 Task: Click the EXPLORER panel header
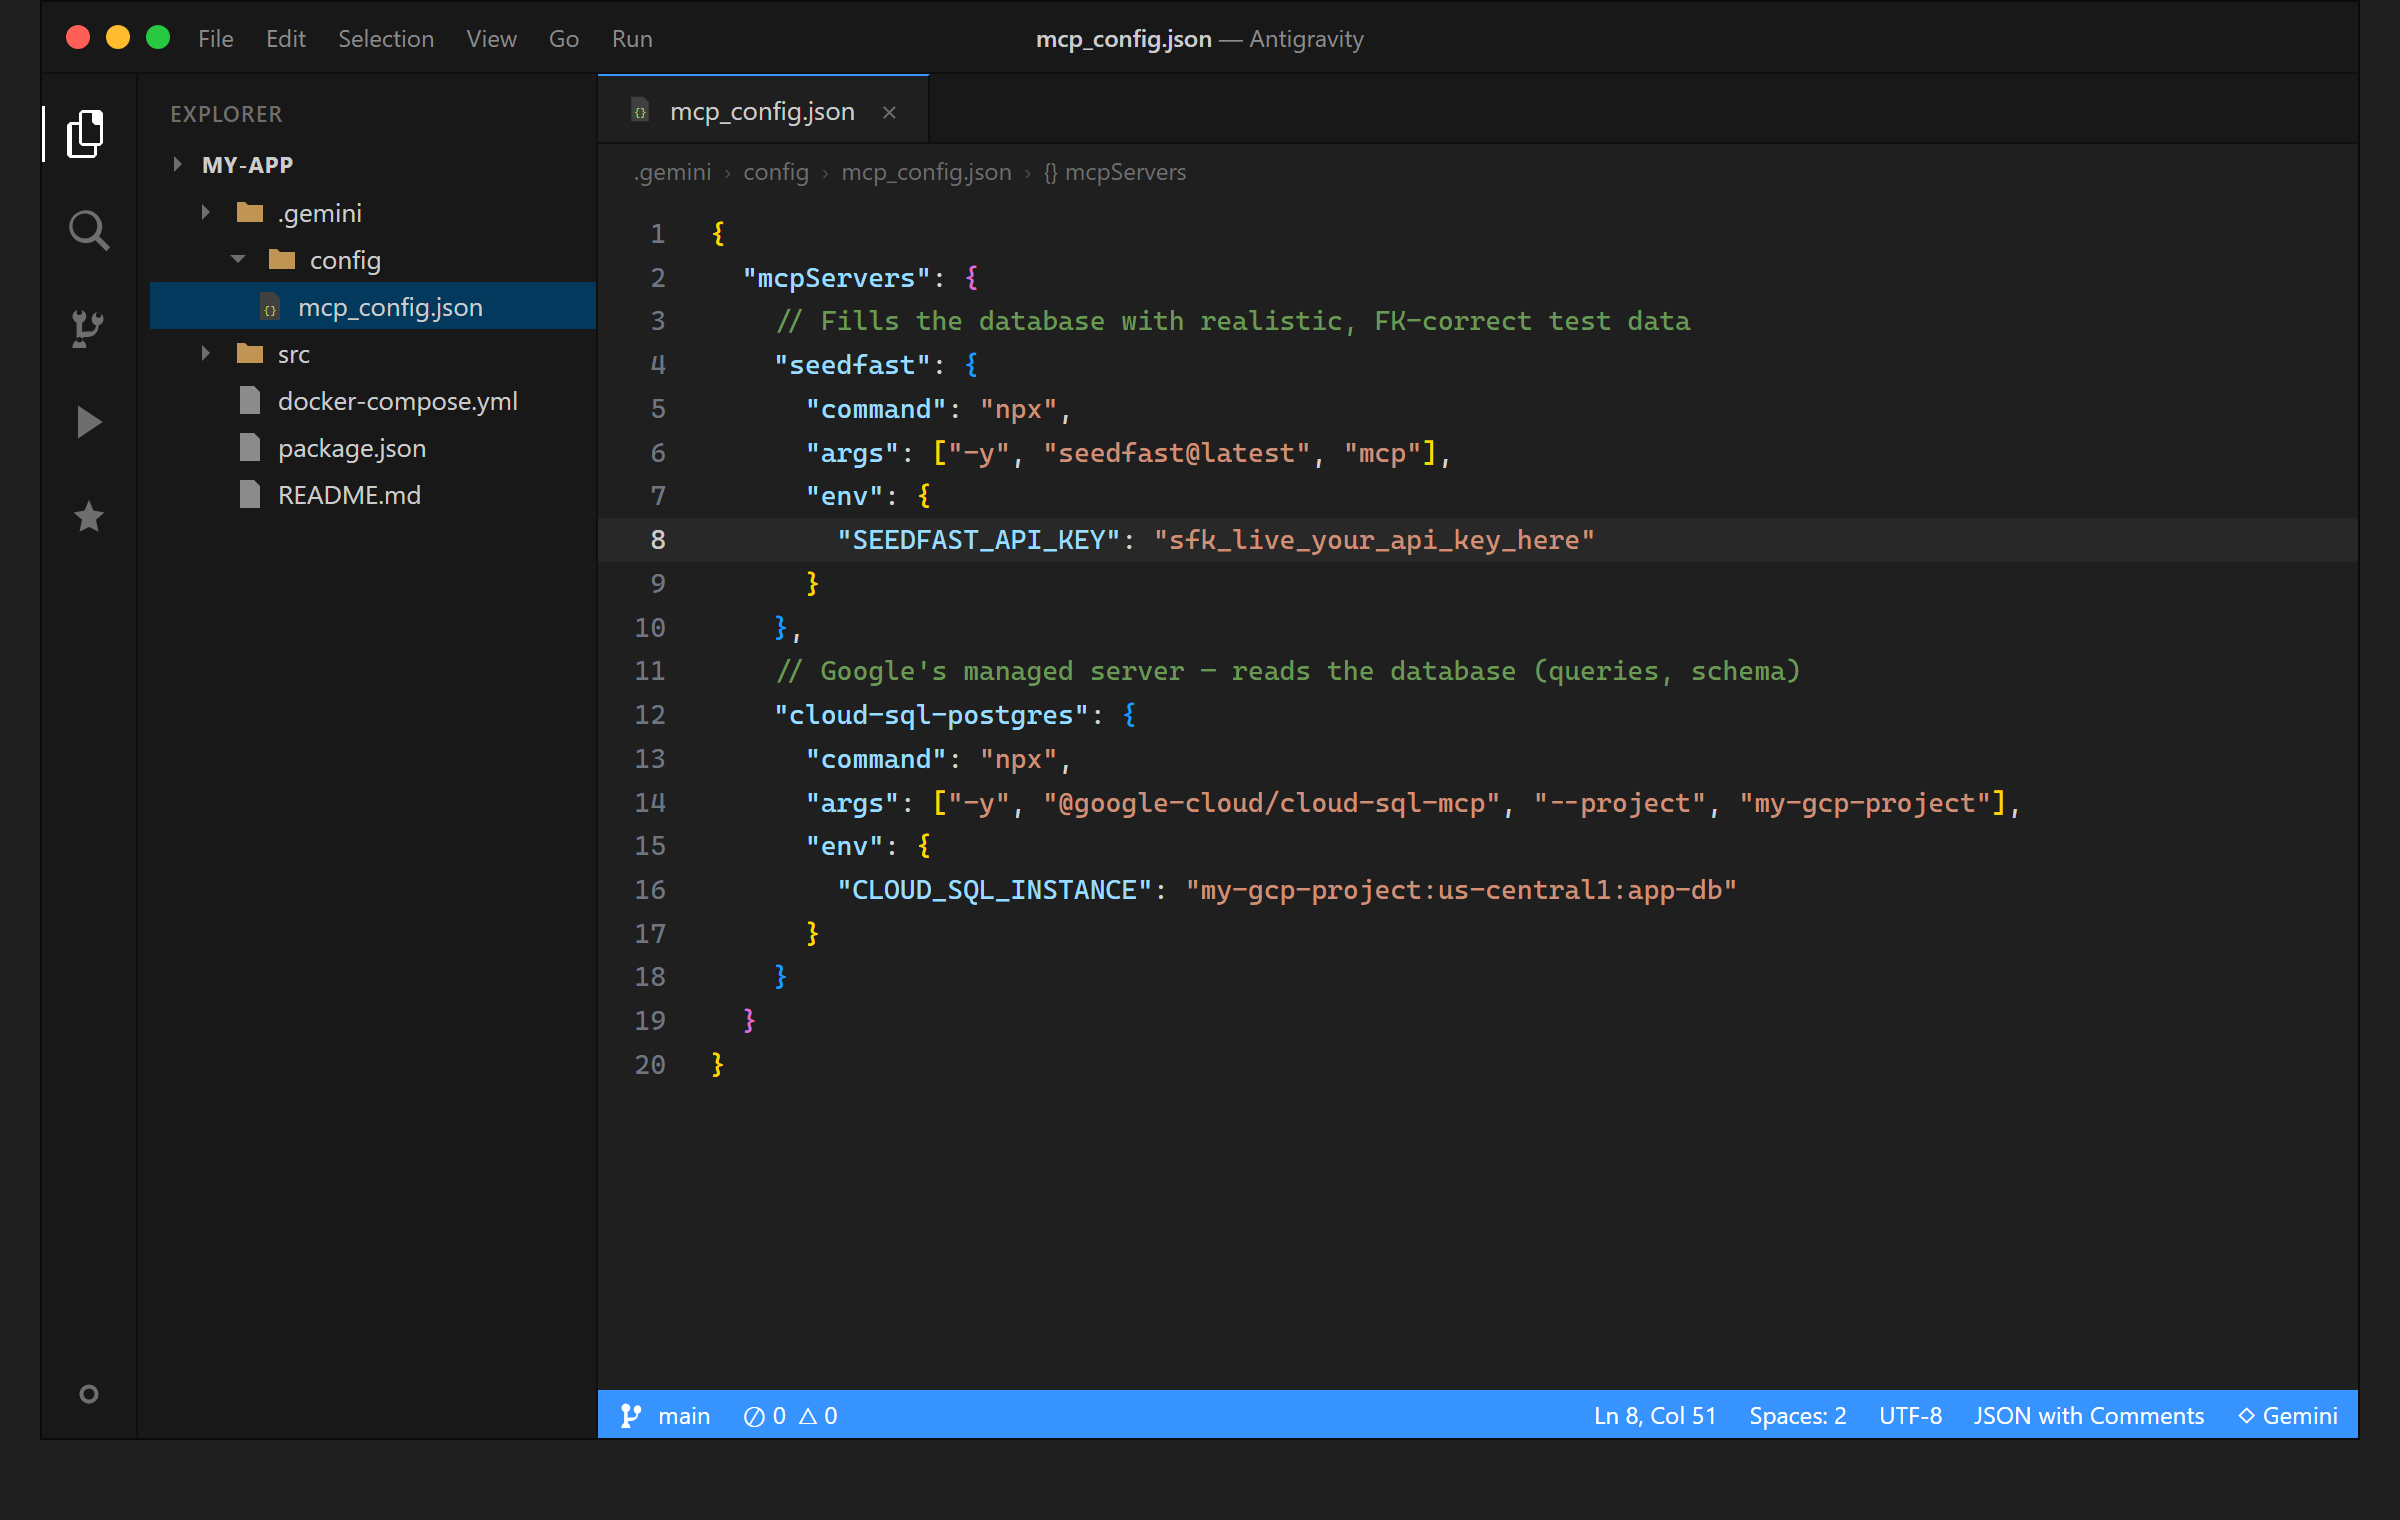point(226,113)
